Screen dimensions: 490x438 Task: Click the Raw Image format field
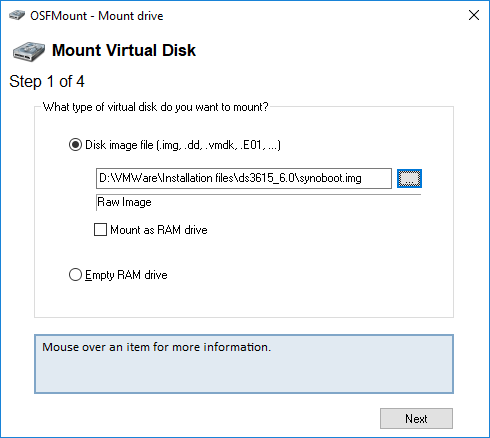point(258,202)
